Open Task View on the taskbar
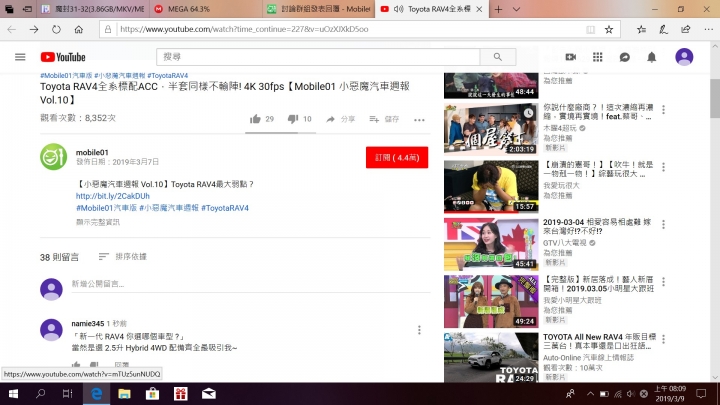Viewport: 720px width, 405px height. 68,394
